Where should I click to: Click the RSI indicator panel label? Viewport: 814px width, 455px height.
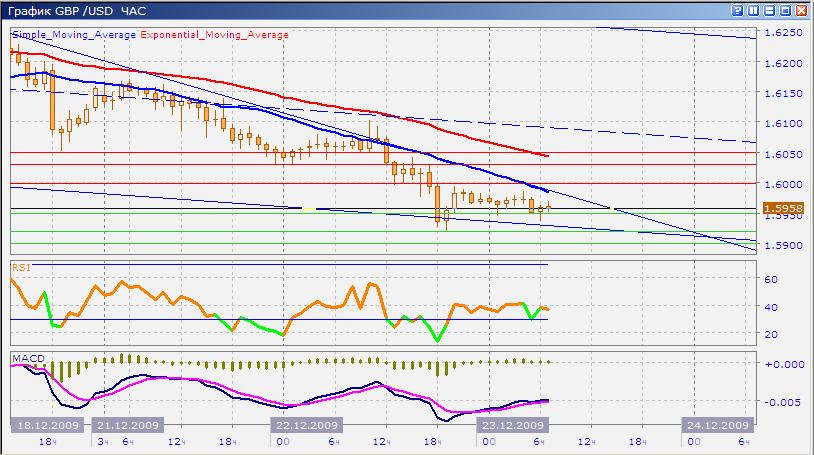pos(20,268)
